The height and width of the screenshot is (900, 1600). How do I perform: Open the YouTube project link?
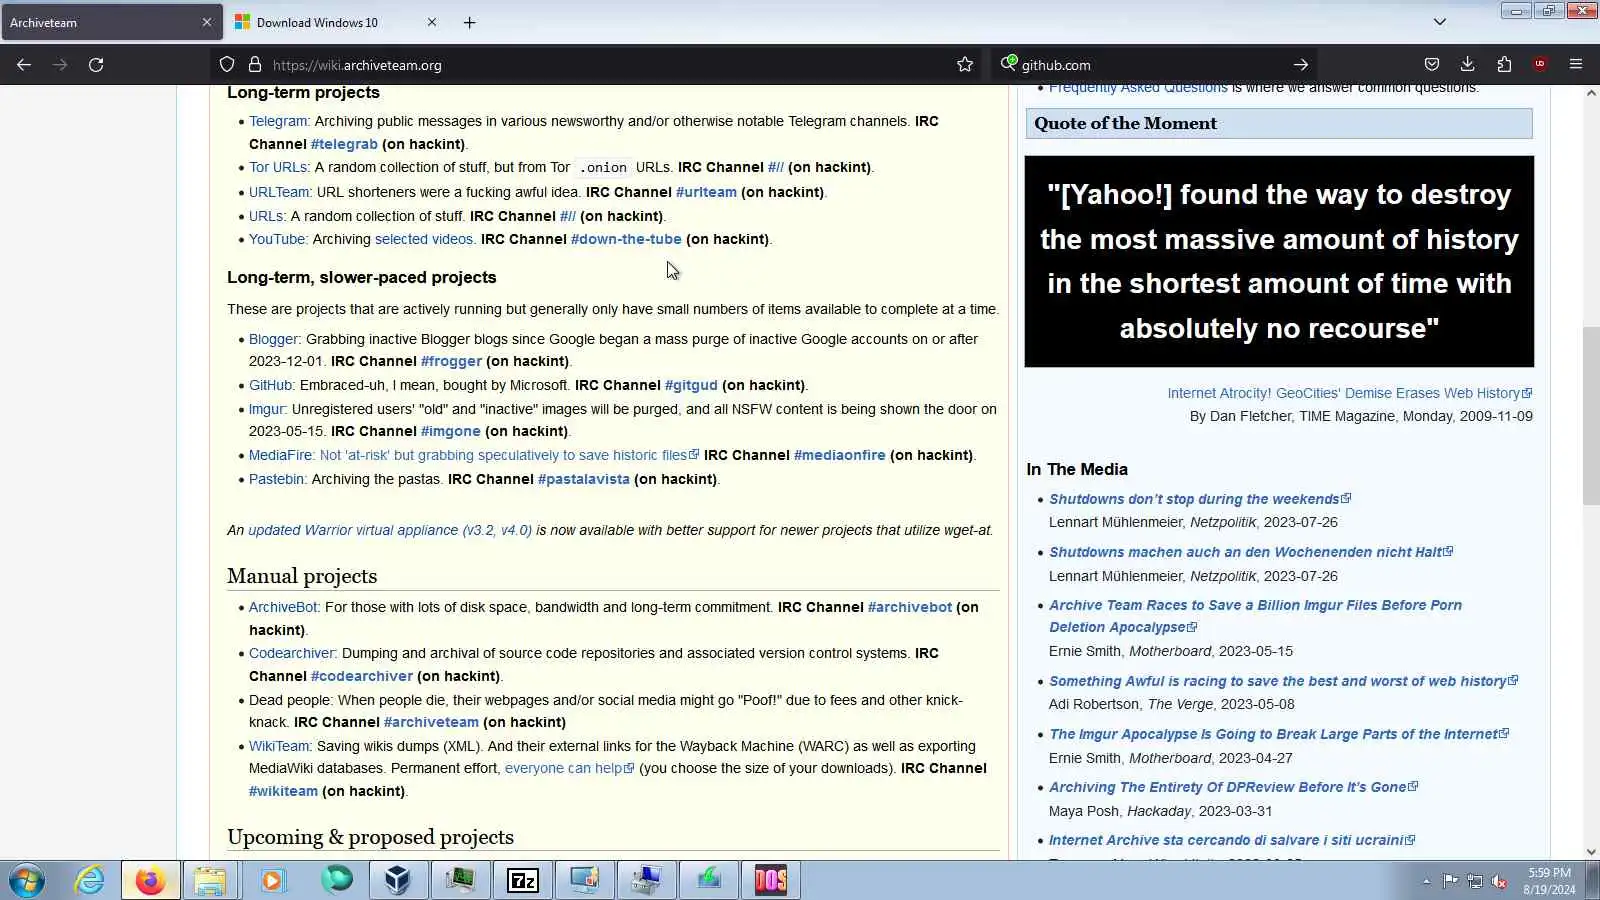click(x=277, y=239)
